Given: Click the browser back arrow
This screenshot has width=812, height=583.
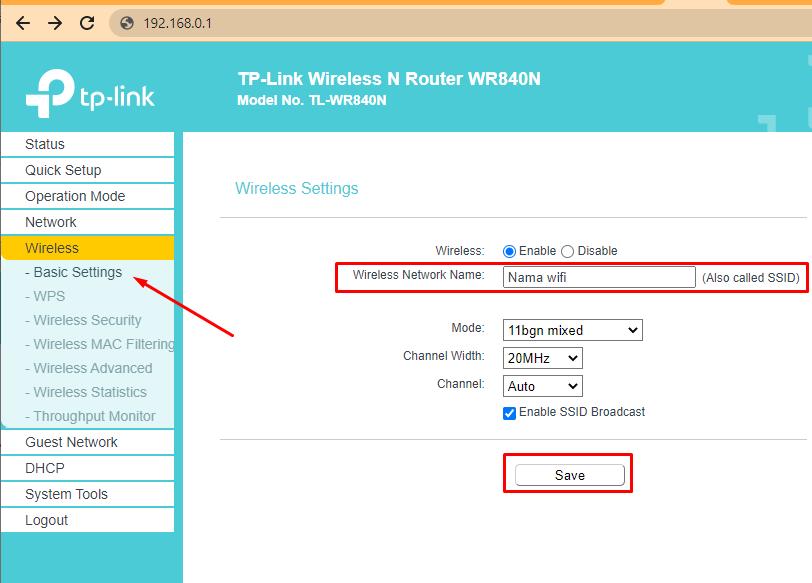Looking at the screenshot, I should pos(23,23).
